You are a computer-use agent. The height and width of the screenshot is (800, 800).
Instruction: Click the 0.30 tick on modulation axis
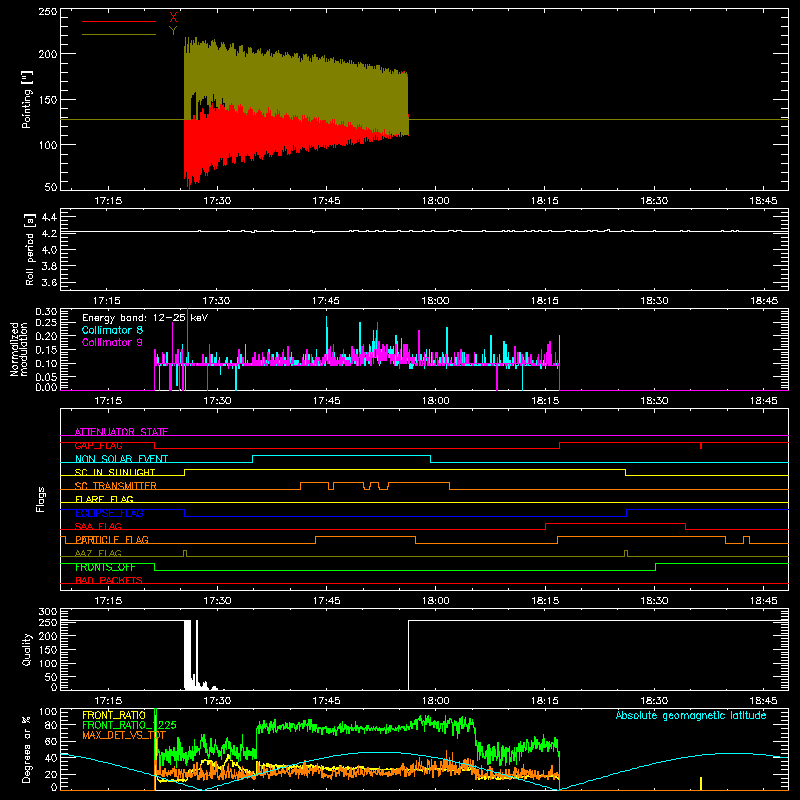pyautogui.click(x=46, y=312)
